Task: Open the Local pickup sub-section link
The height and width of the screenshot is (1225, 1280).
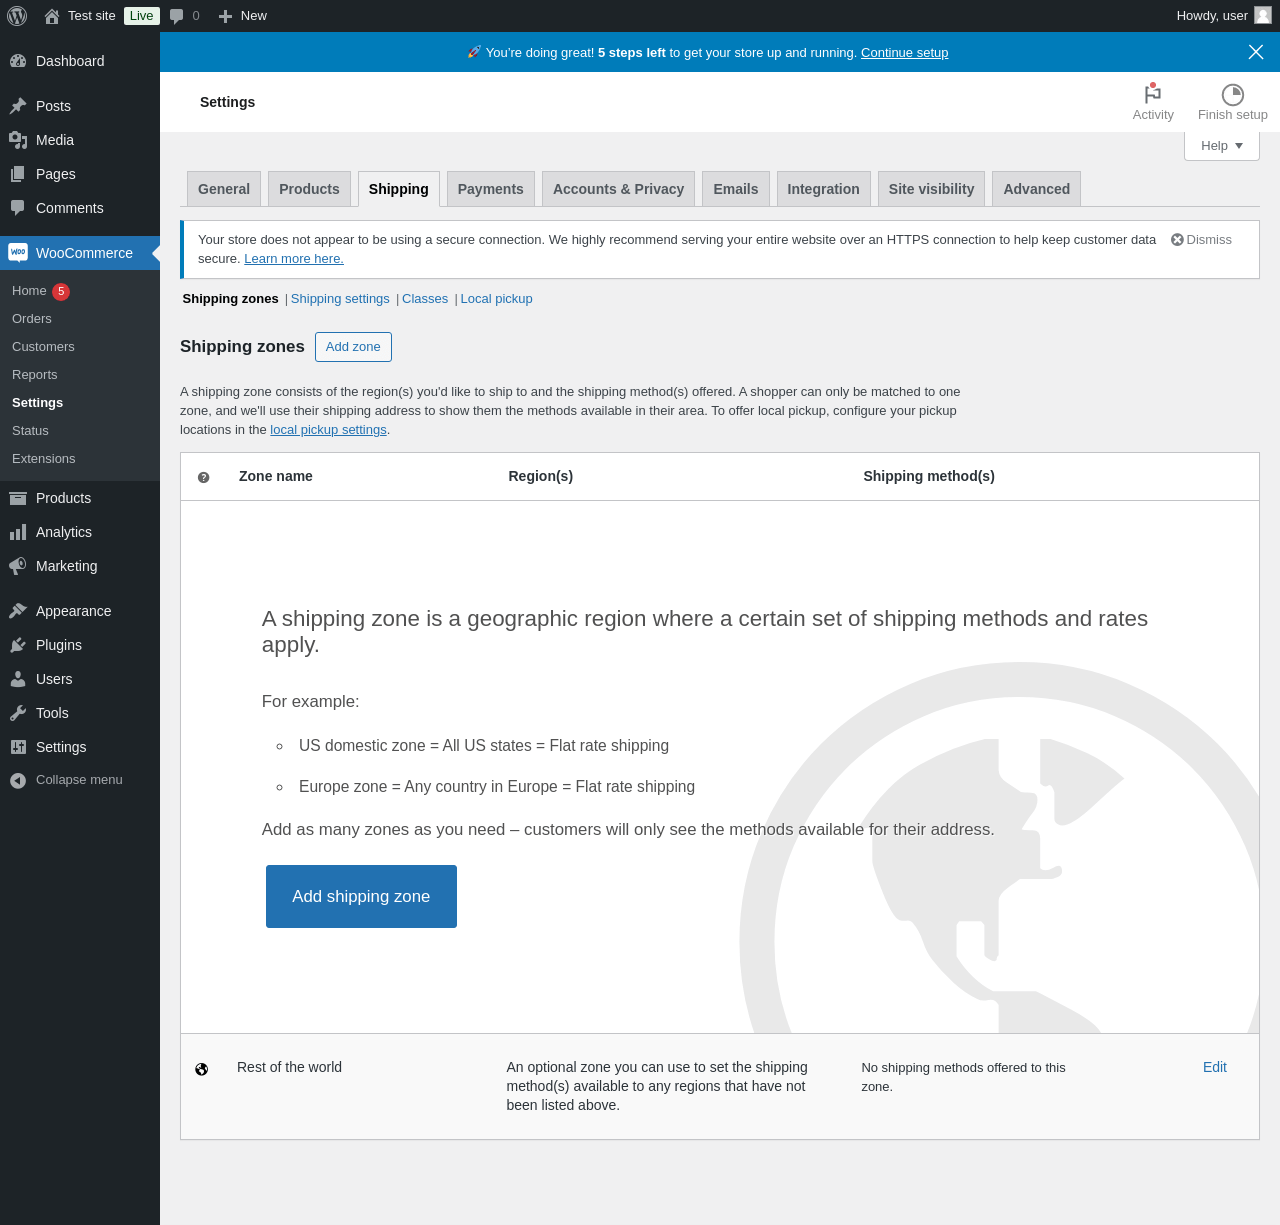Action: [496, 299]
